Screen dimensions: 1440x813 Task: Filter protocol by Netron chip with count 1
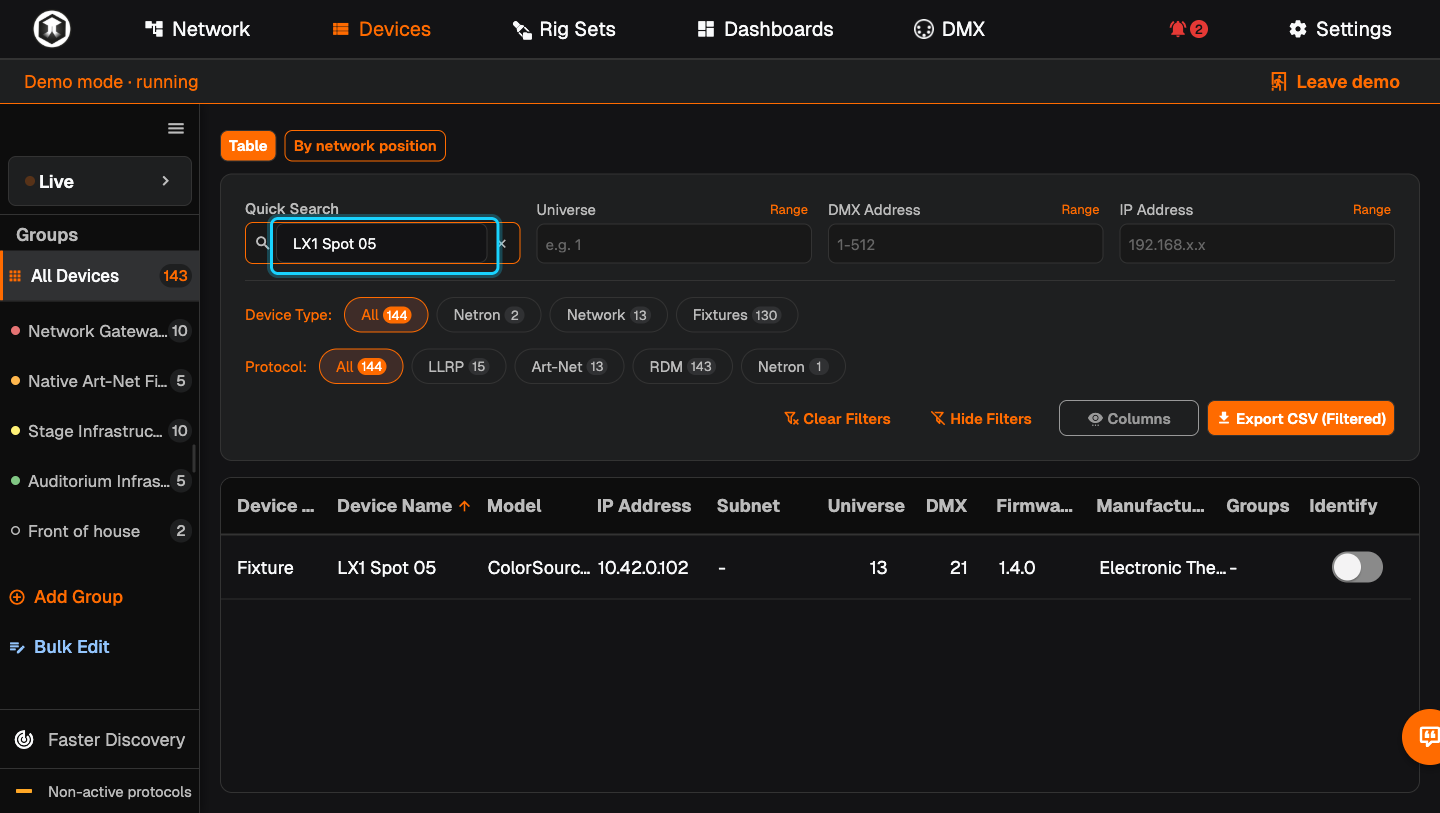[x=793, y=367]
